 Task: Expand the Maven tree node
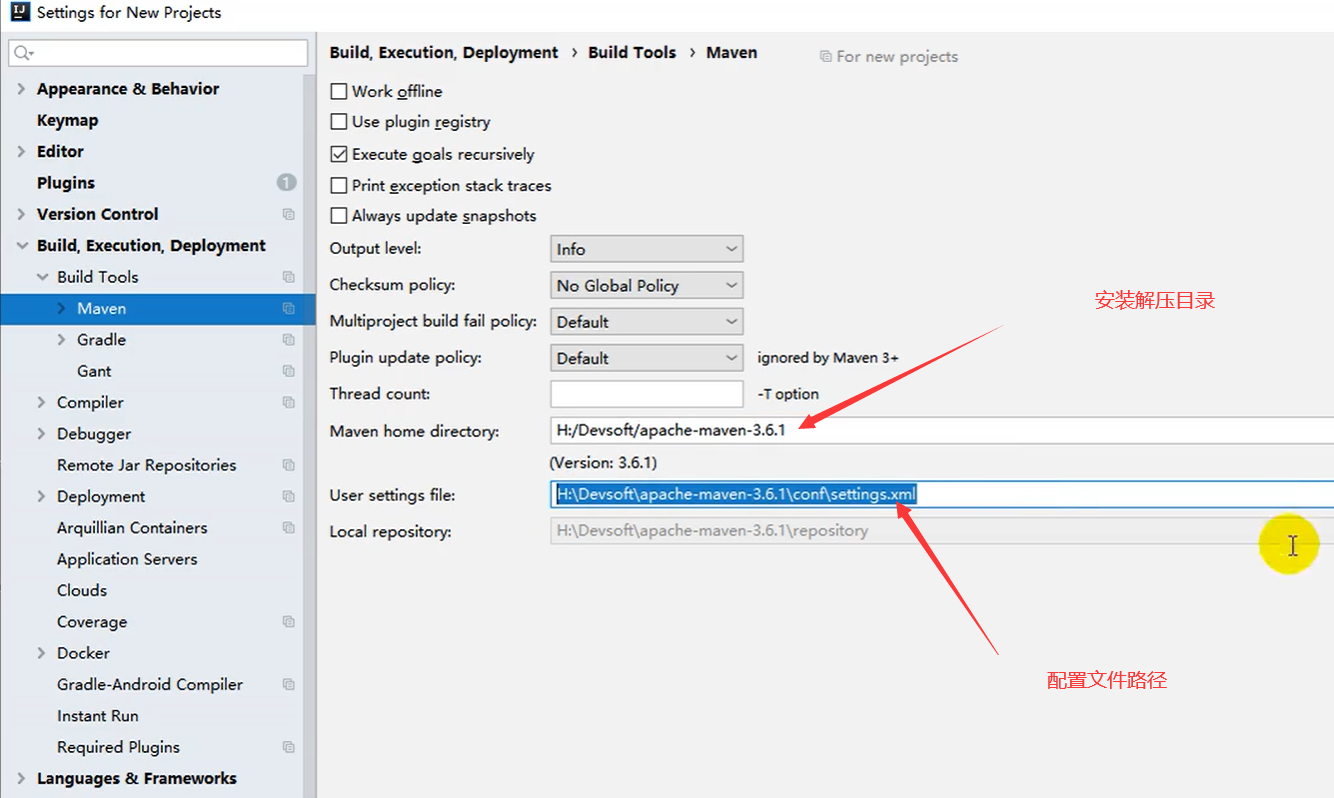(62, 308)
